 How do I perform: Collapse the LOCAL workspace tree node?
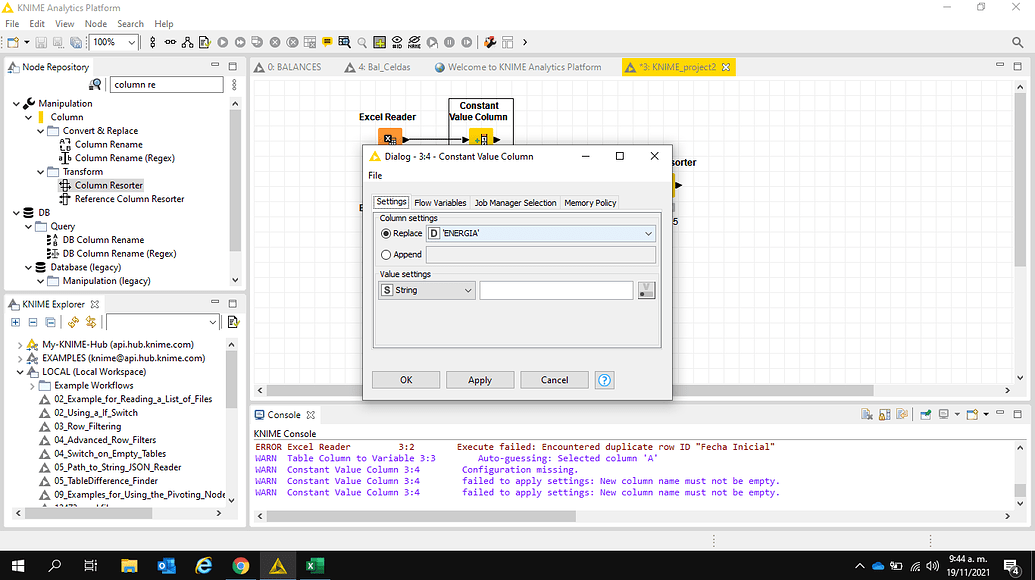21,372
